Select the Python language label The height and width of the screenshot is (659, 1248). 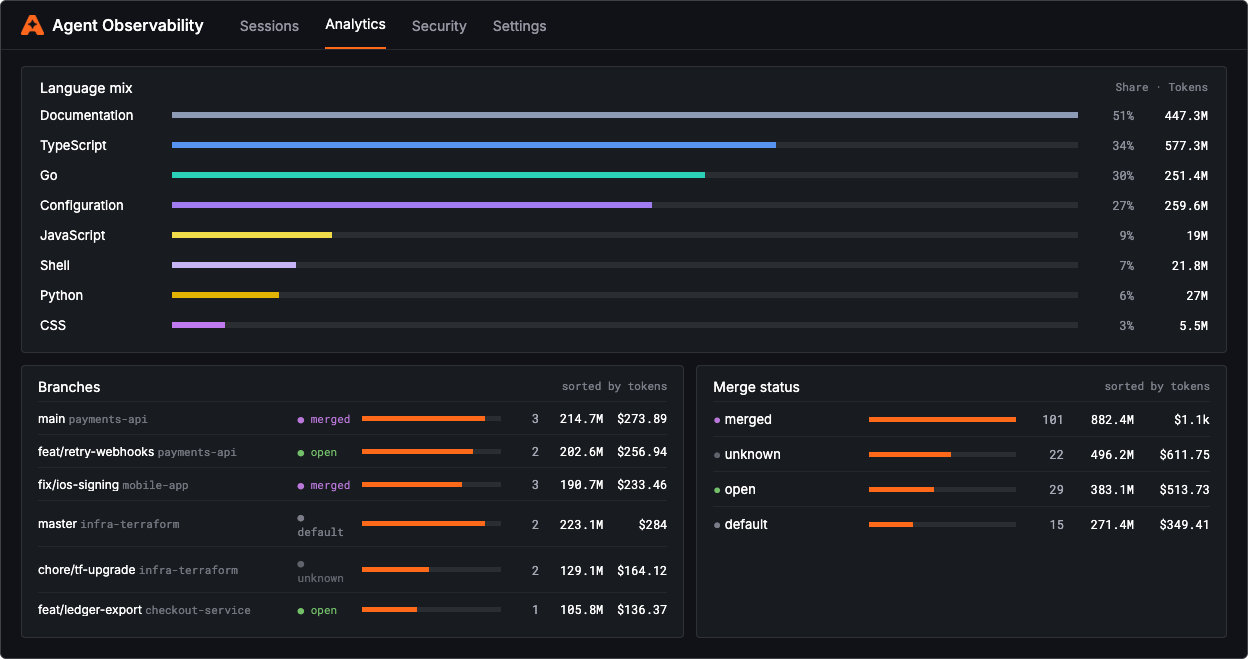click(x=61, y=295)
